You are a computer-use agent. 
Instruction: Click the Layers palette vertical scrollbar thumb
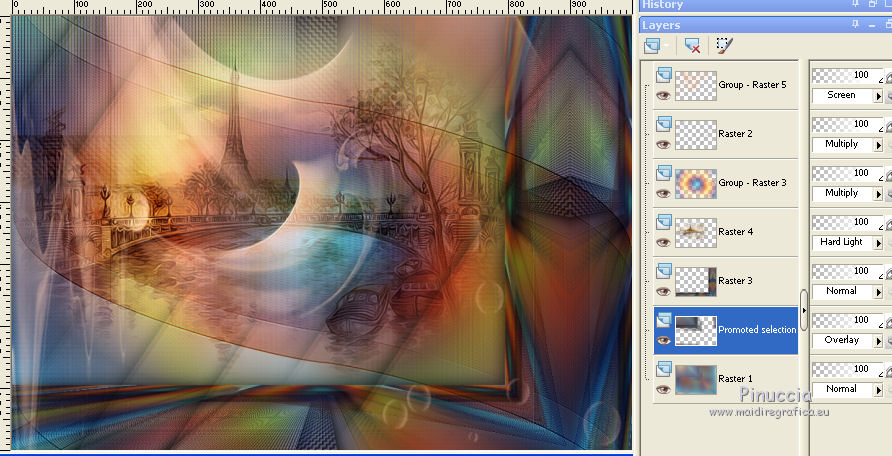tap(803, 310)
